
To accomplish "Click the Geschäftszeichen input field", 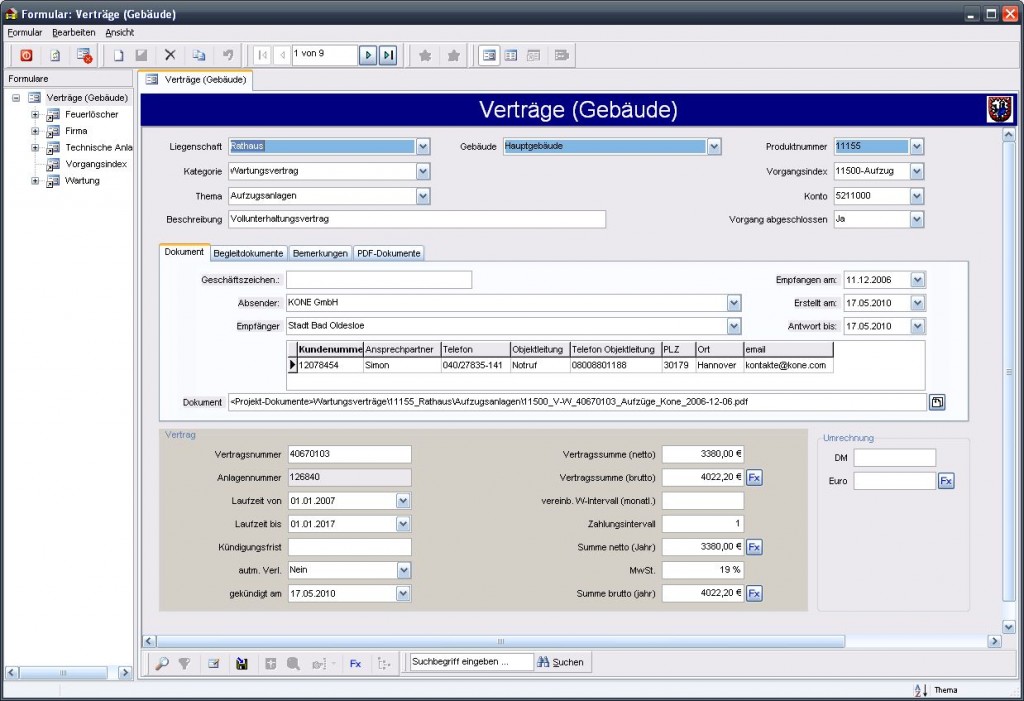I will coord(378,280).
